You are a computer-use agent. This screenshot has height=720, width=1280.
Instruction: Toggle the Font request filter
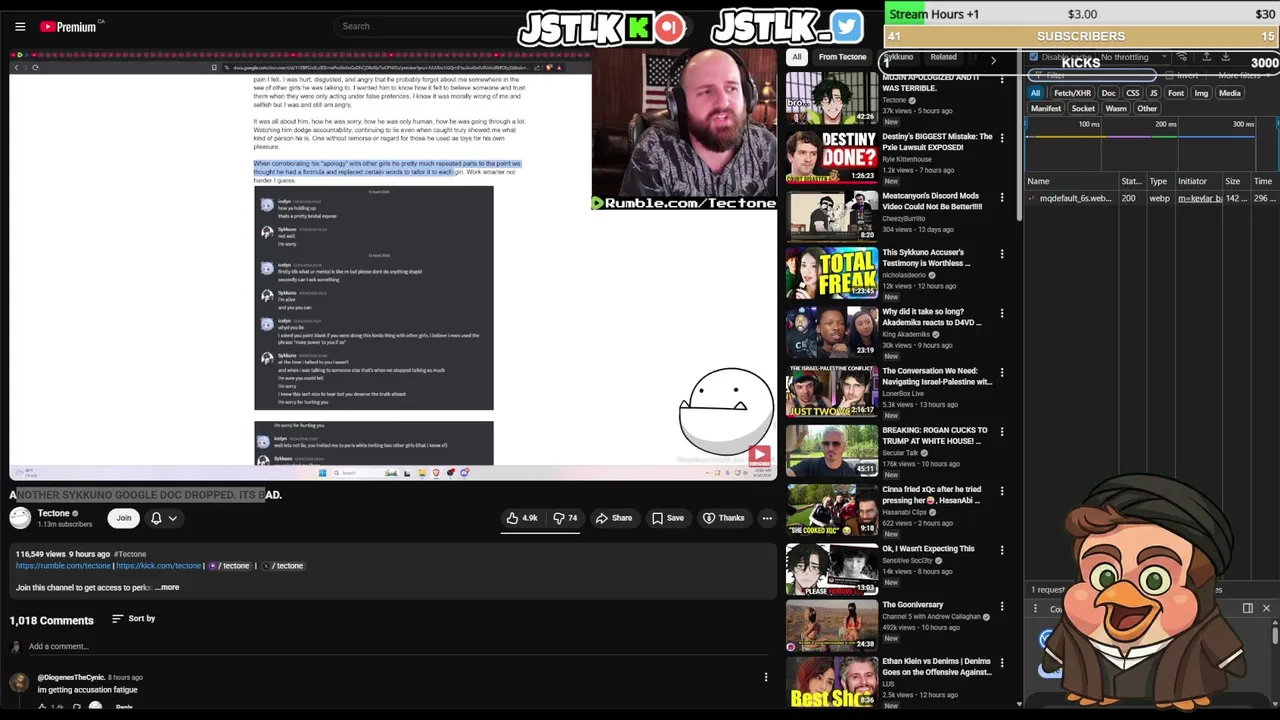[1176, 93]
